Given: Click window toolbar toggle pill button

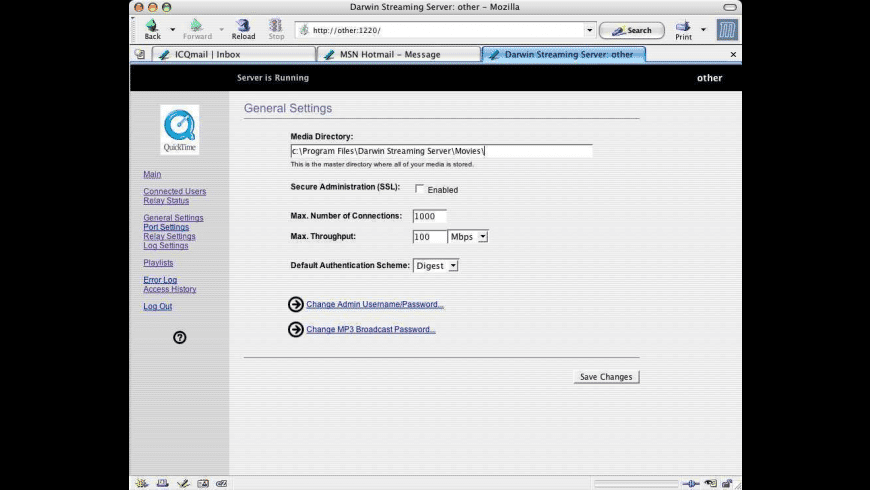Looking at the screenshot, I should tap(730, 7).
